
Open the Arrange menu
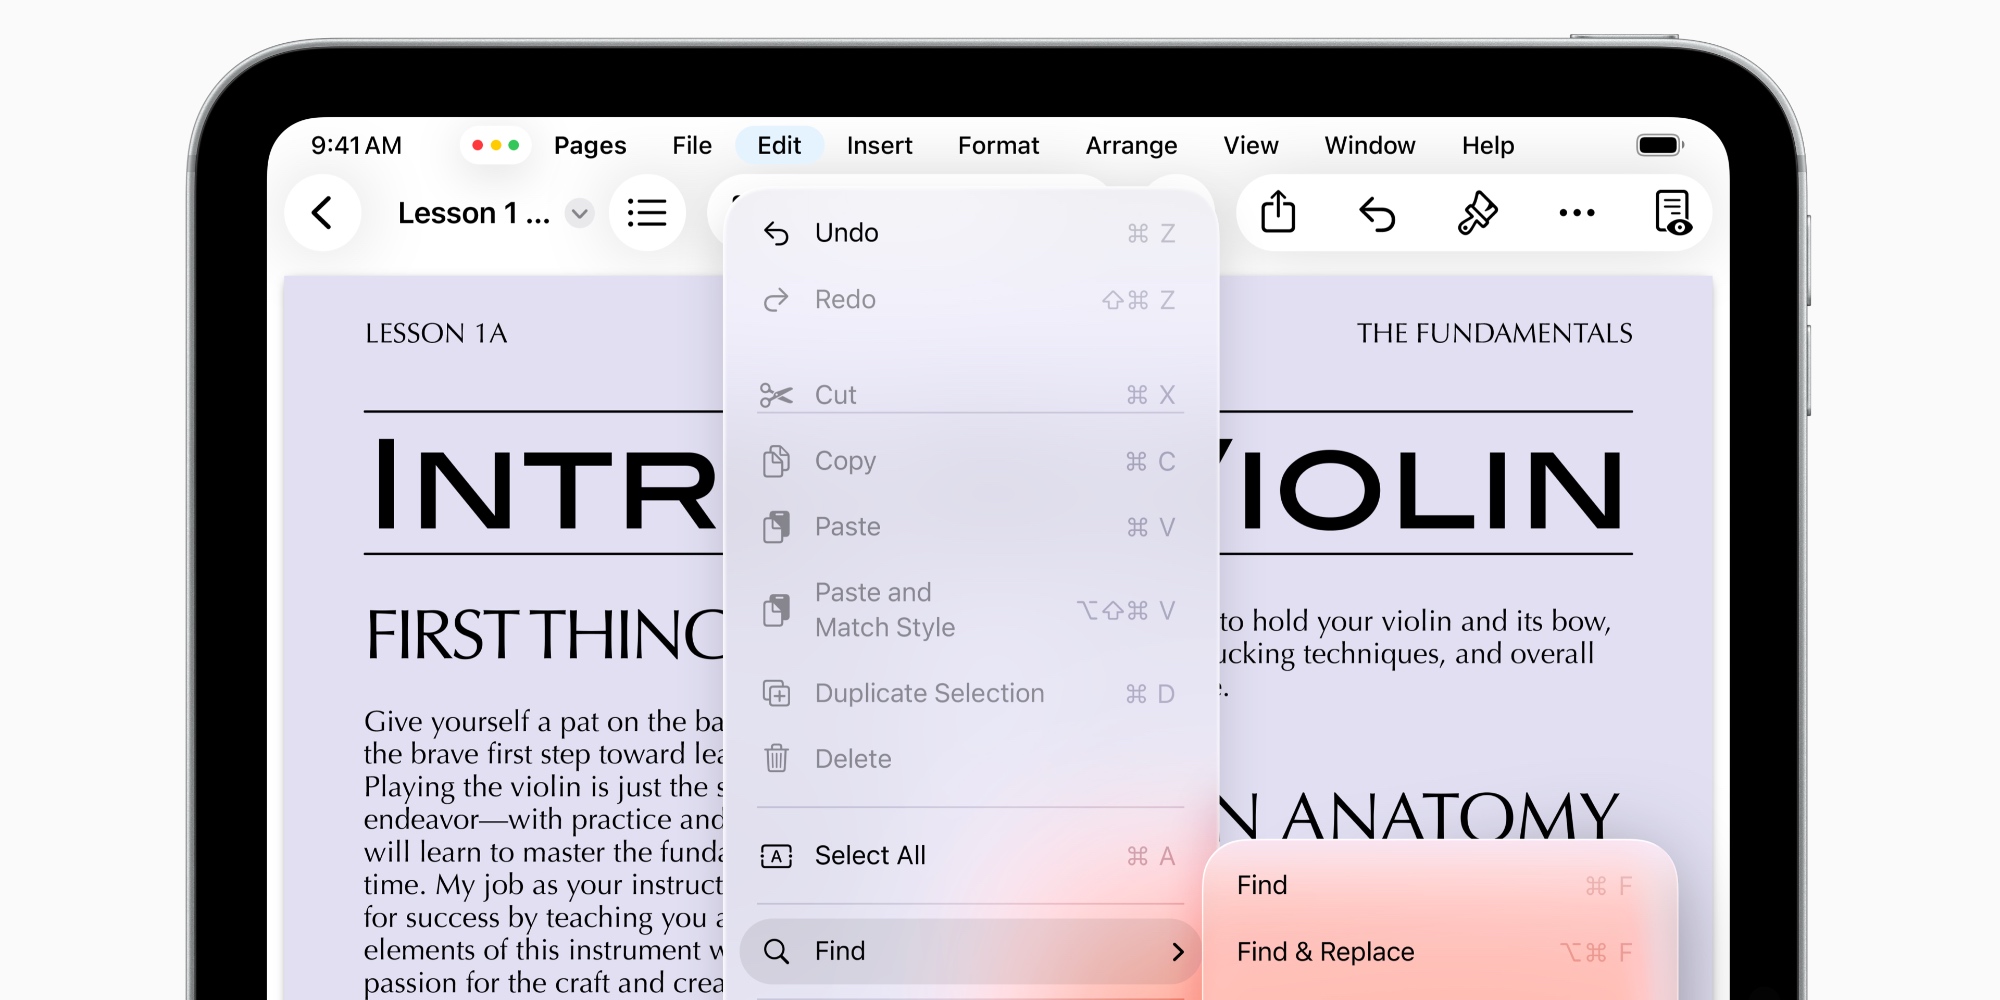[1131, 146]
